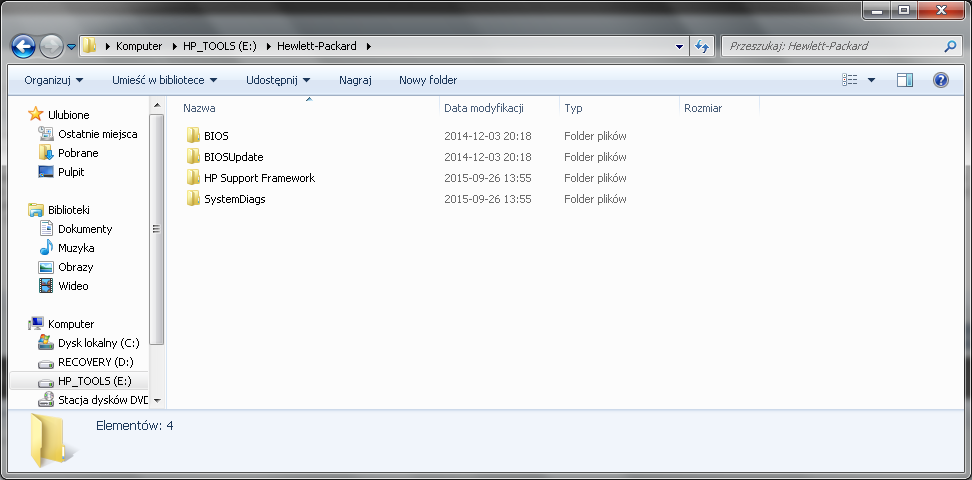Open the recent pages dropdown arrow
The width and height of the screenshot is (972, 480).
tap(71, 47)
